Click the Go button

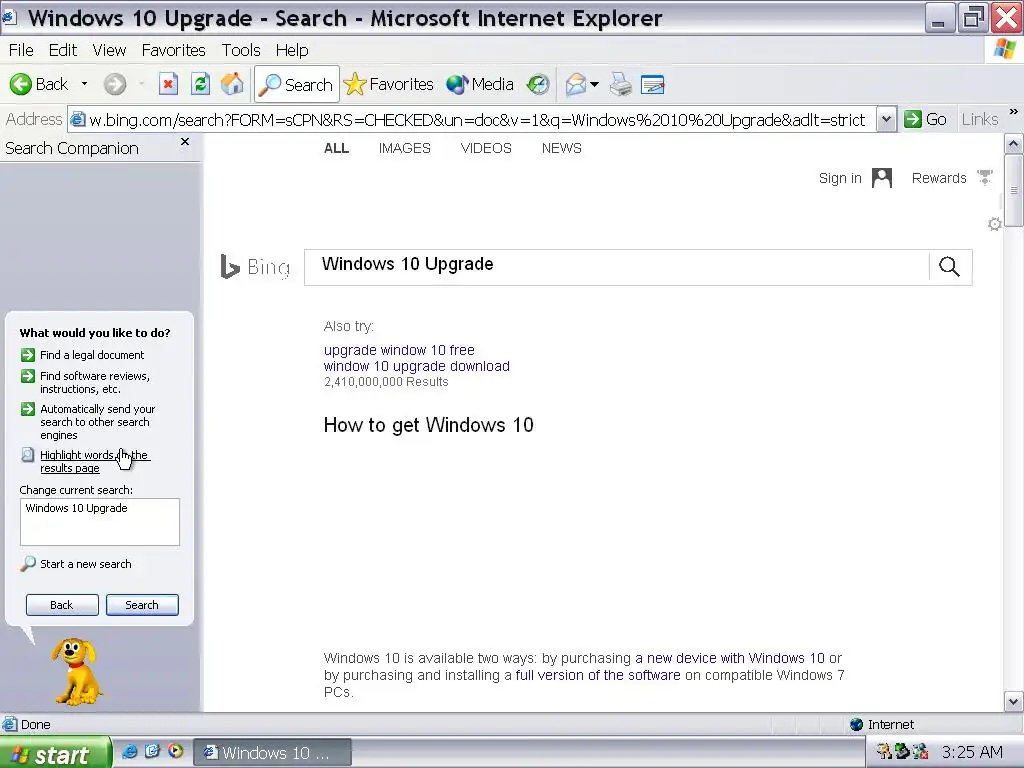pos(925,120)
